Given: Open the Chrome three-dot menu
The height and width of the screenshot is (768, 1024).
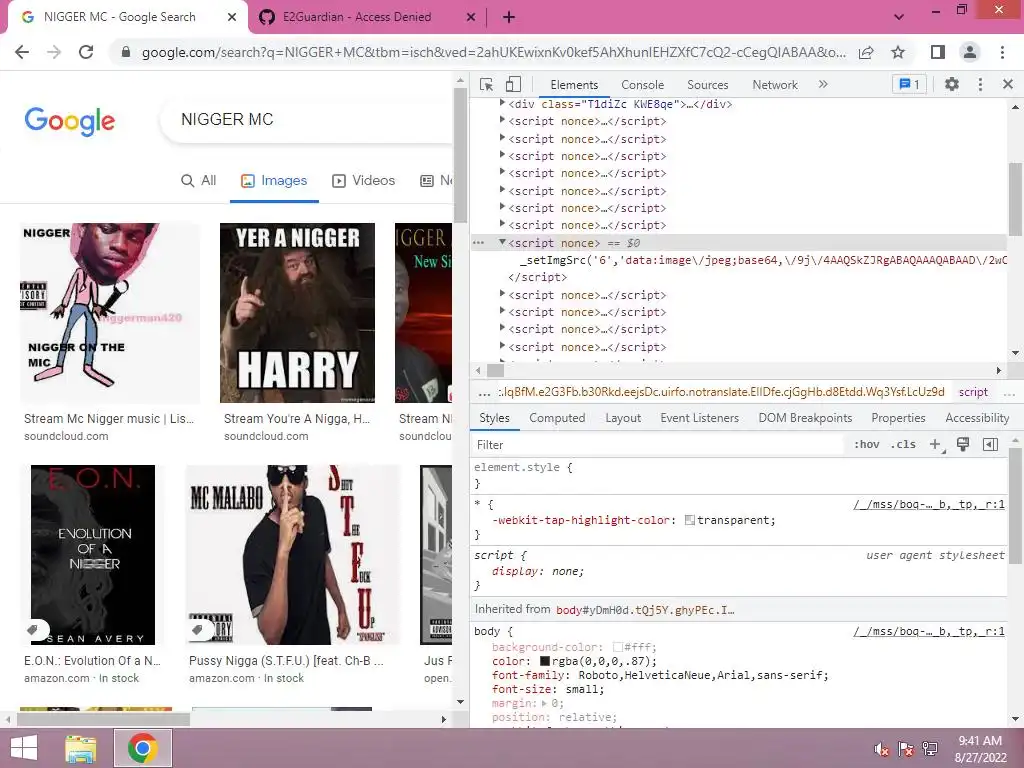Looking at the screenshot, I should point(1002,52).
